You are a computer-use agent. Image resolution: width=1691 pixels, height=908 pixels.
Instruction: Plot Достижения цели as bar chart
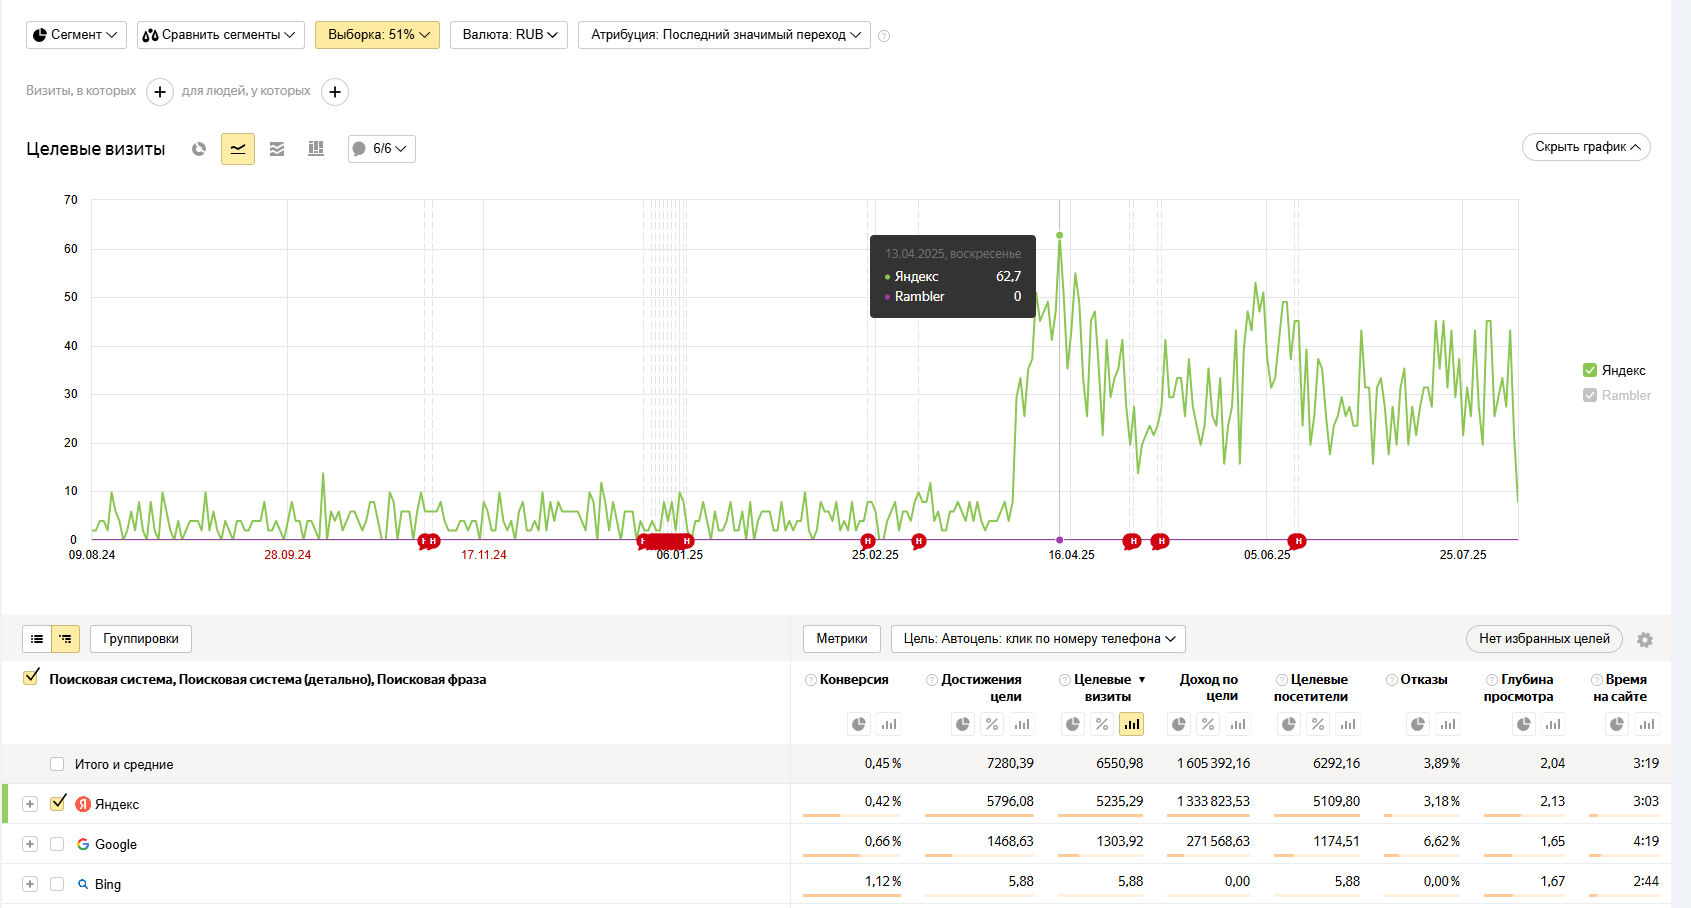click(x=1021, y=724)
